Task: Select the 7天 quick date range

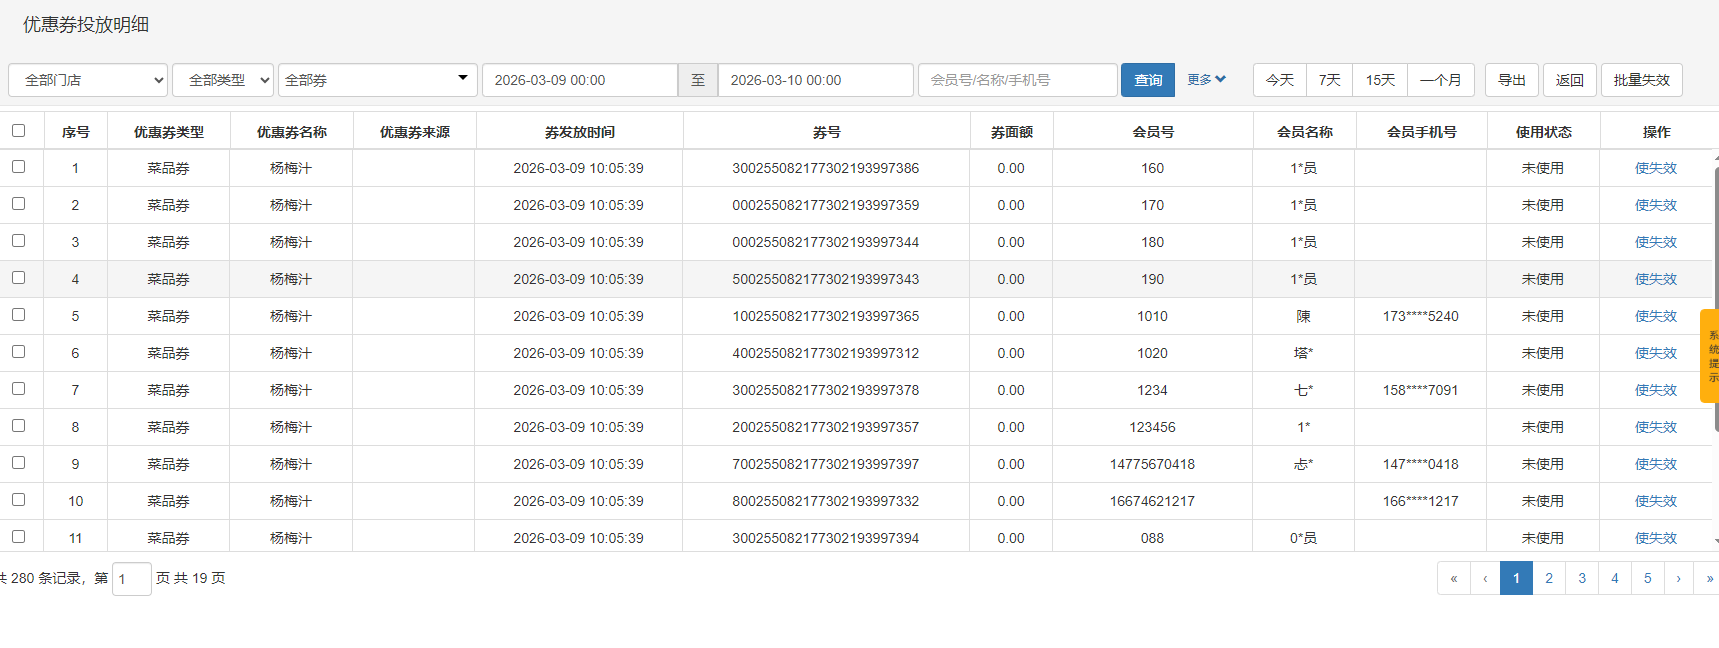Action: pos(1329,80)
